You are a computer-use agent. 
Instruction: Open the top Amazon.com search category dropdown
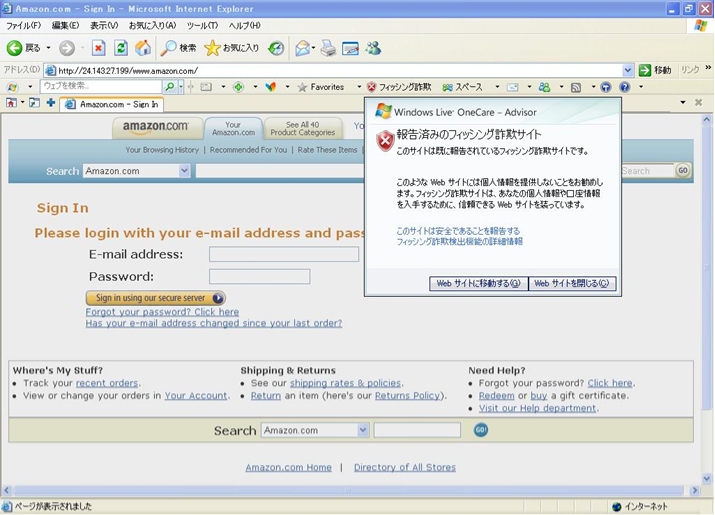pos(184,171)
